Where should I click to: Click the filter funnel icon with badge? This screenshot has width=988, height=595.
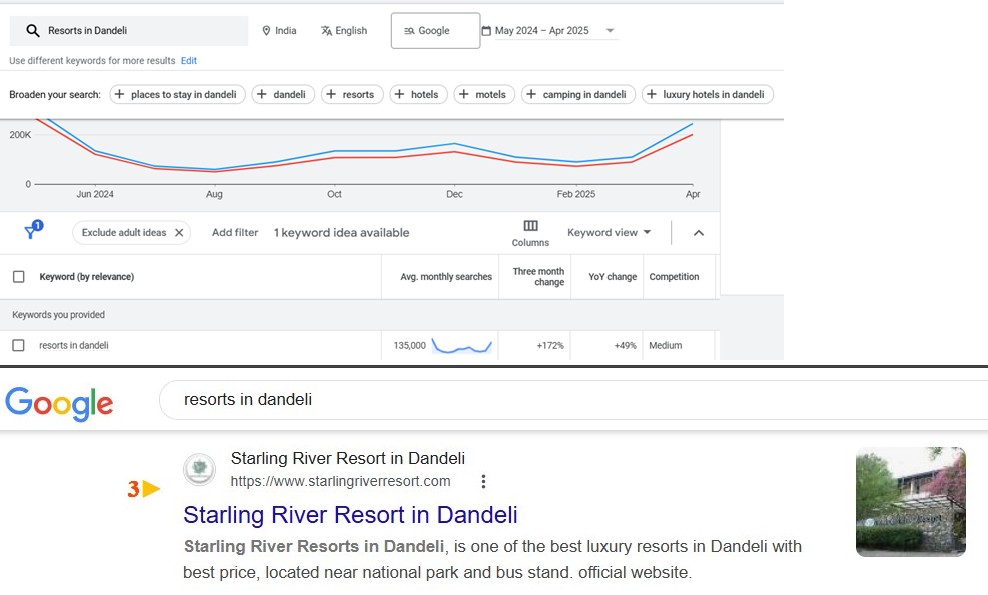pyautogui.click(x=32, y=232)
